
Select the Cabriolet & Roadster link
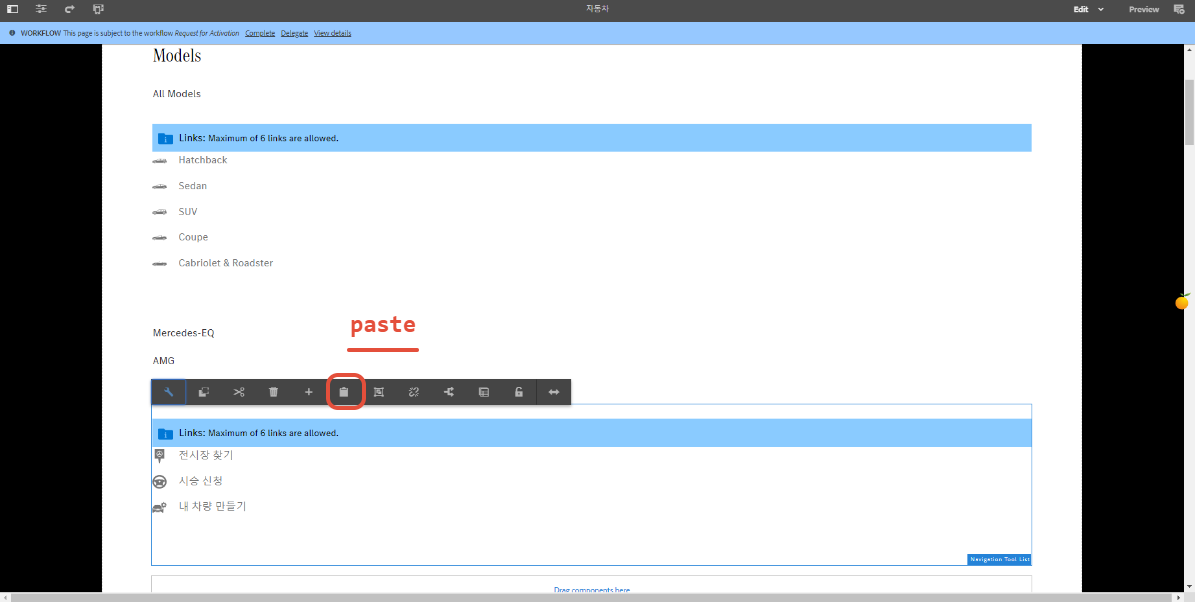tap(226, 263)
